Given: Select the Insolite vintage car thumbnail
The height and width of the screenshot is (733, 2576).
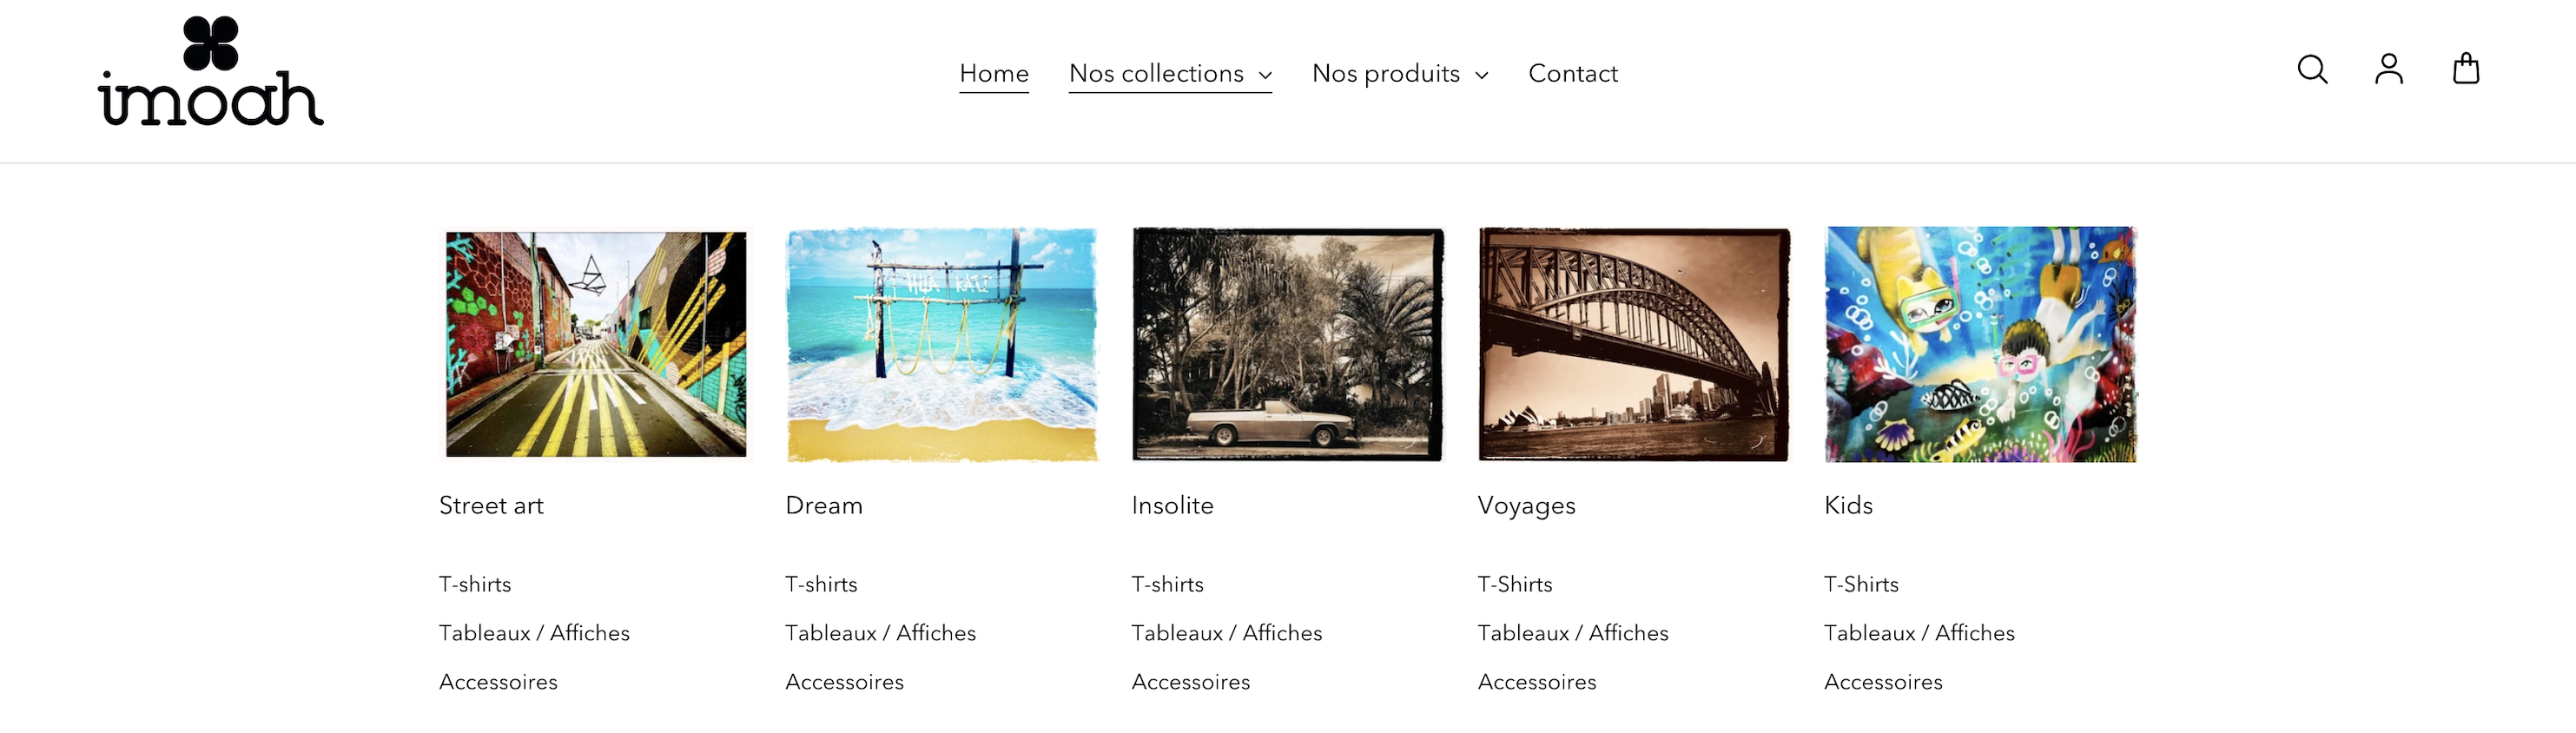Looking at the screenshot, I should [x=1288, y=344].
